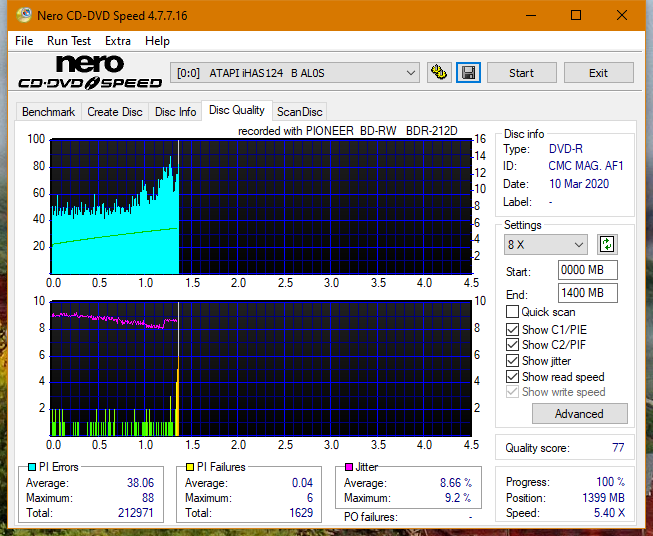Click the Exit button
The height and width of the screenshot is (536, 653).
[598, 73]
